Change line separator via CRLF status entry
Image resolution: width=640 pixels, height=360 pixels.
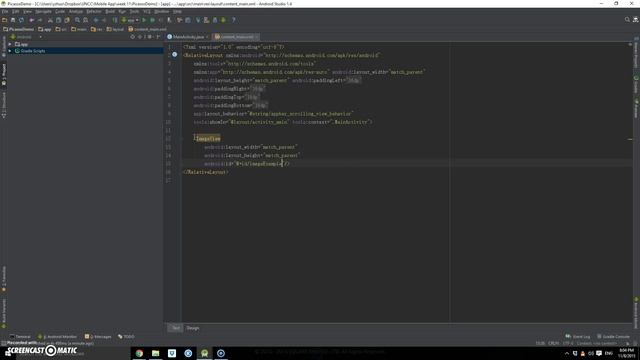[x=554, y=344]
